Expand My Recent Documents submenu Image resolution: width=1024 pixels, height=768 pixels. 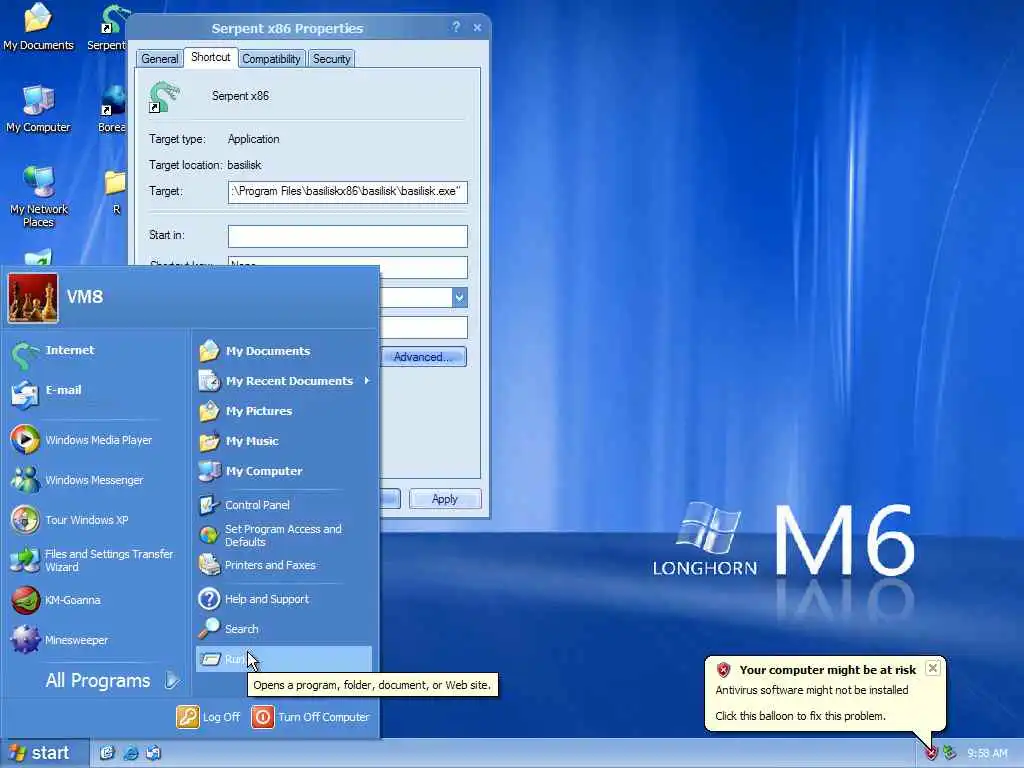[x=284, y=381]
